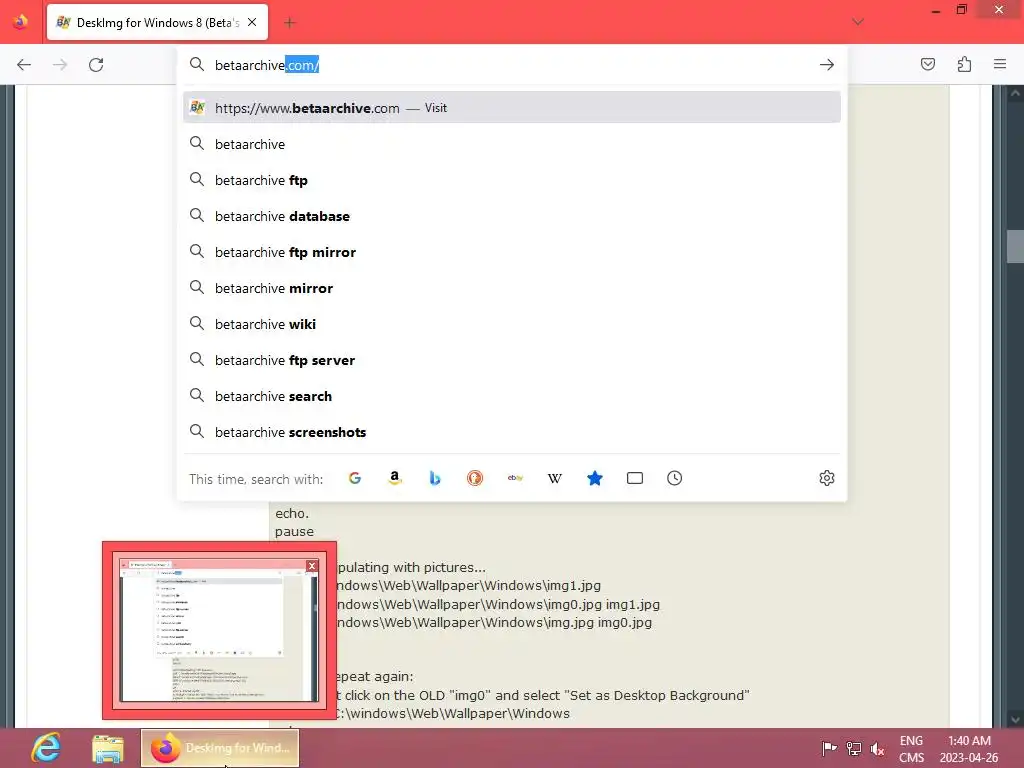This screenshot has height=768, width=1024.
Task: Search this time with eBay
Action: tap(515, 478)
